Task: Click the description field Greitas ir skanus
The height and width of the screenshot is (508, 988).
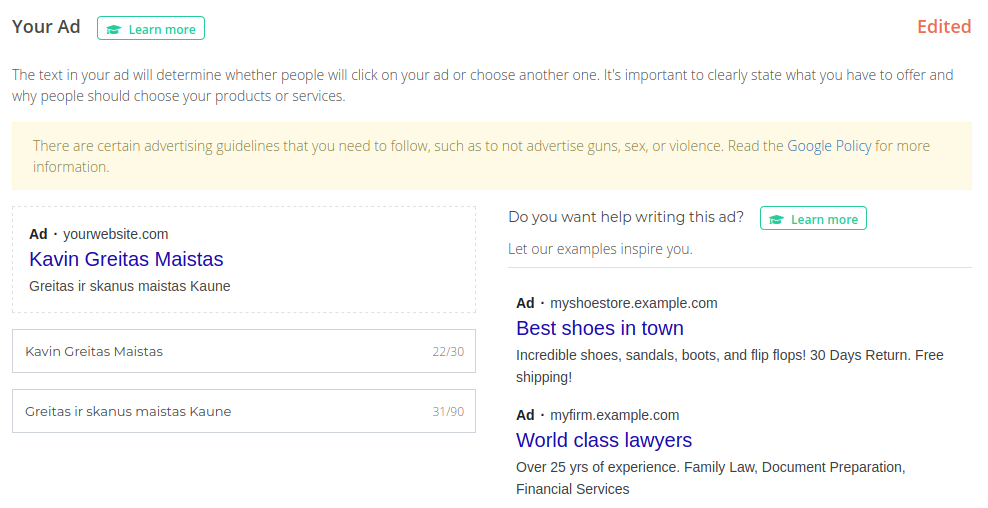Action: (x=220, y=411)
